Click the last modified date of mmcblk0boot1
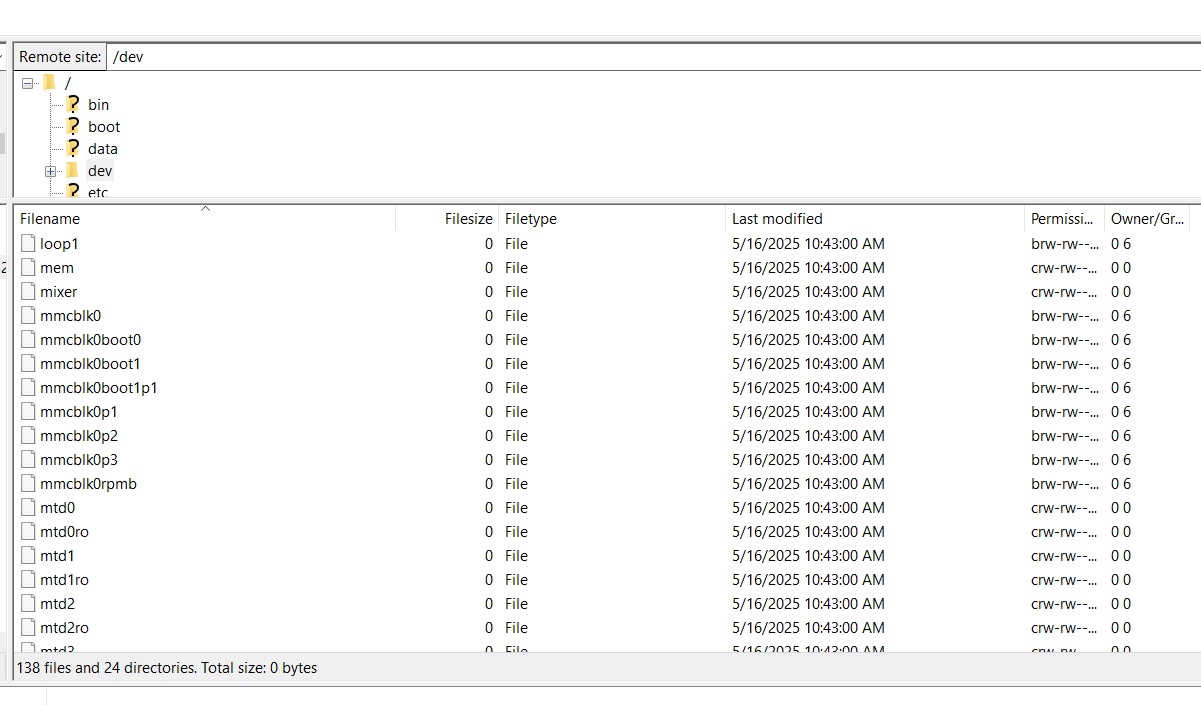This screenshot has height=705, width=1201. pos(808,363)
